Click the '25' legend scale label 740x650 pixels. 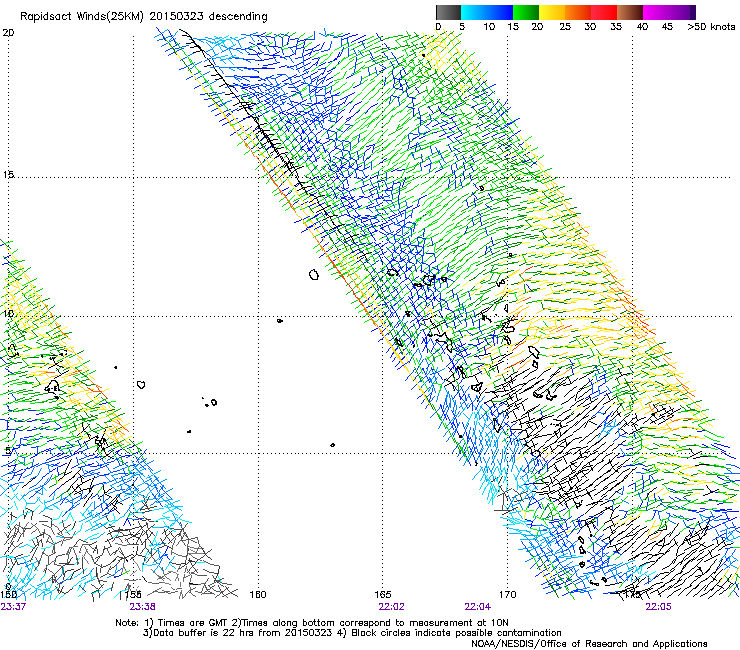coord(565,27)
